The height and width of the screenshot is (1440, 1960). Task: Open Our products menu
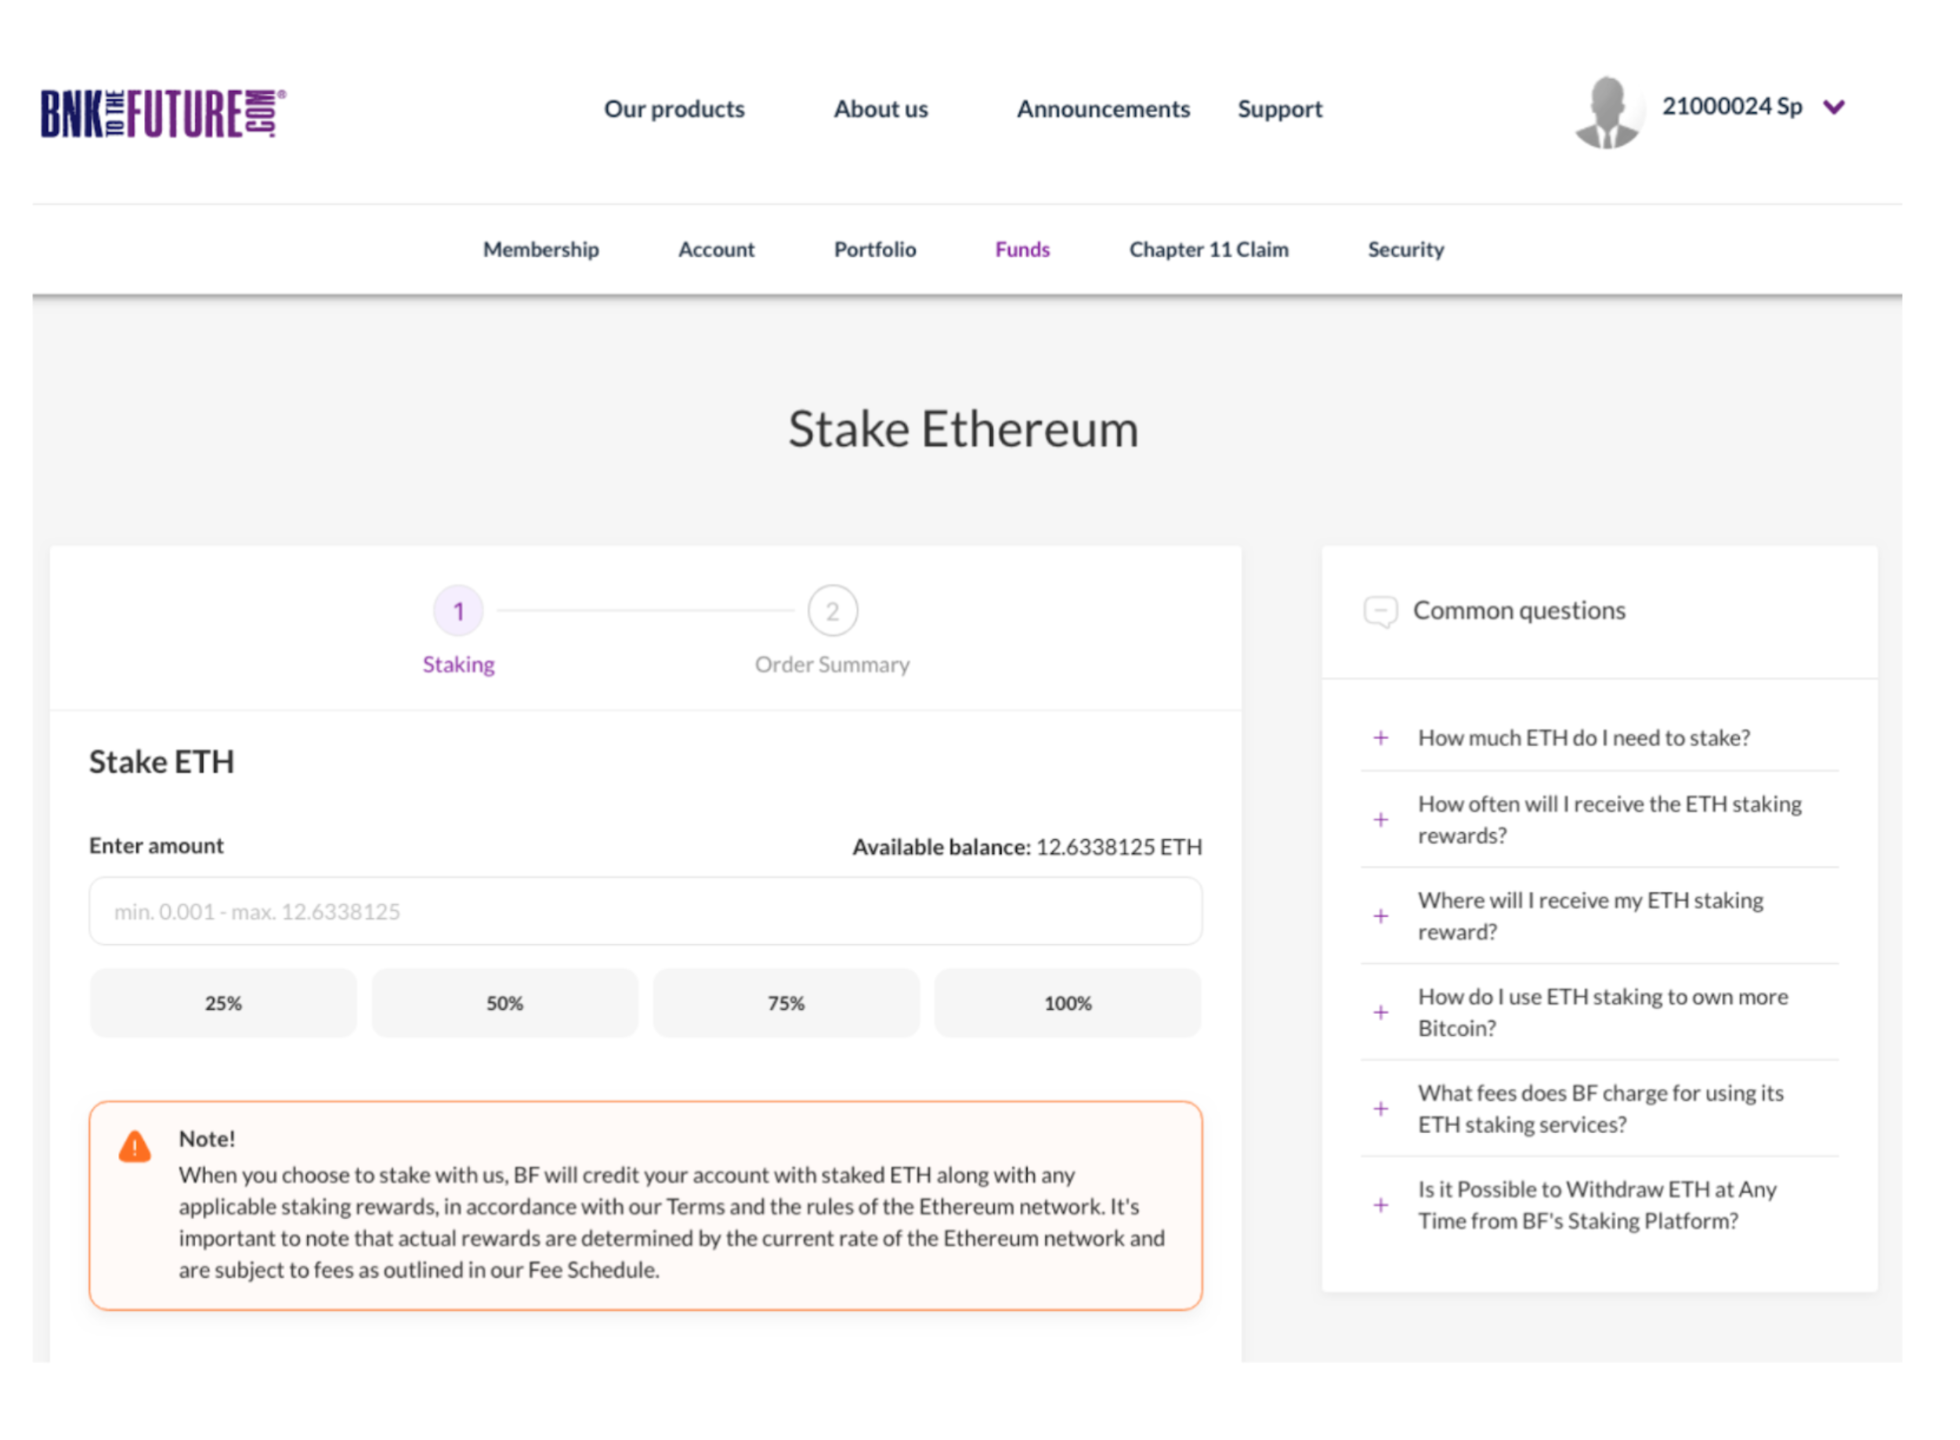(674, 108)
